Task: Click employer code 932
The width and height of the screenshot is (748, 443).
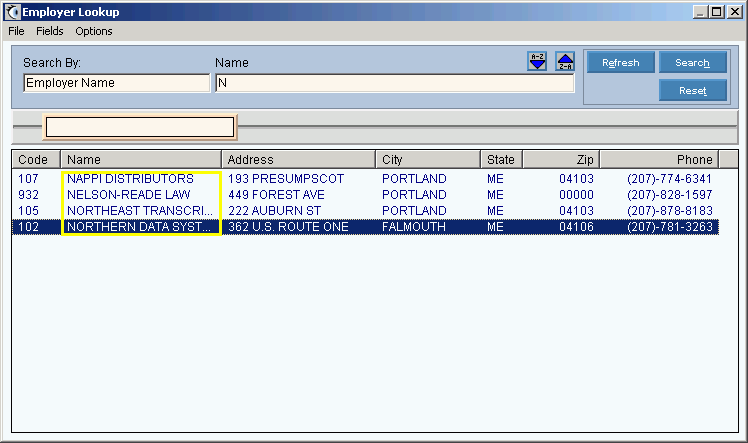Action: point(28,195)
